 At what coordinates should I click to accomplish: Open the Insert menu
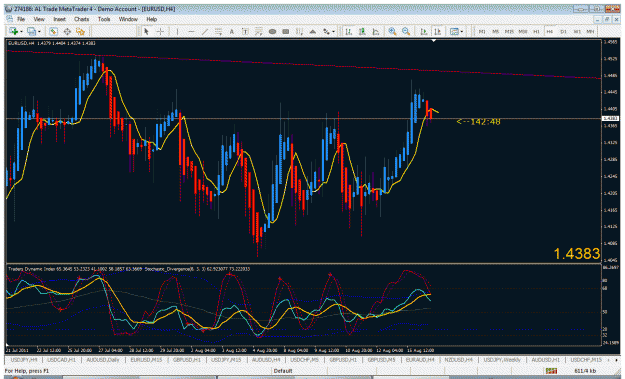pos(59,19)
